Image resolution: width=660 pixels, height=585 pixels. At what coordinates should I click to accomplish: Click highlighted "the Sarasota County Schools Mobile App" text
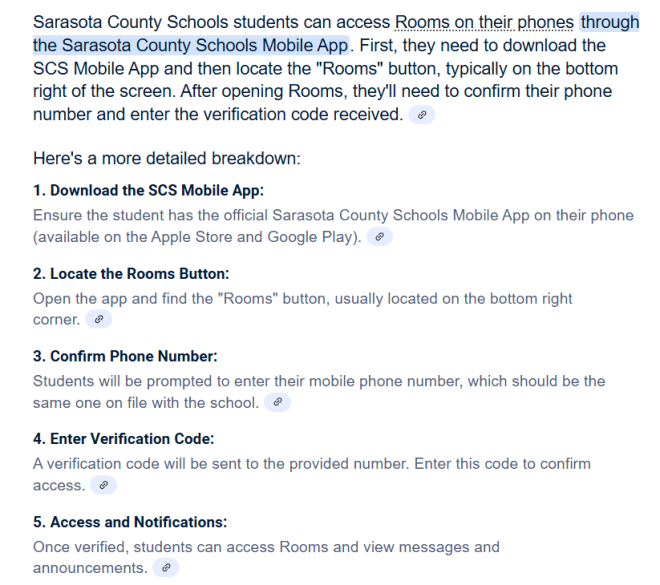(190, 45)
